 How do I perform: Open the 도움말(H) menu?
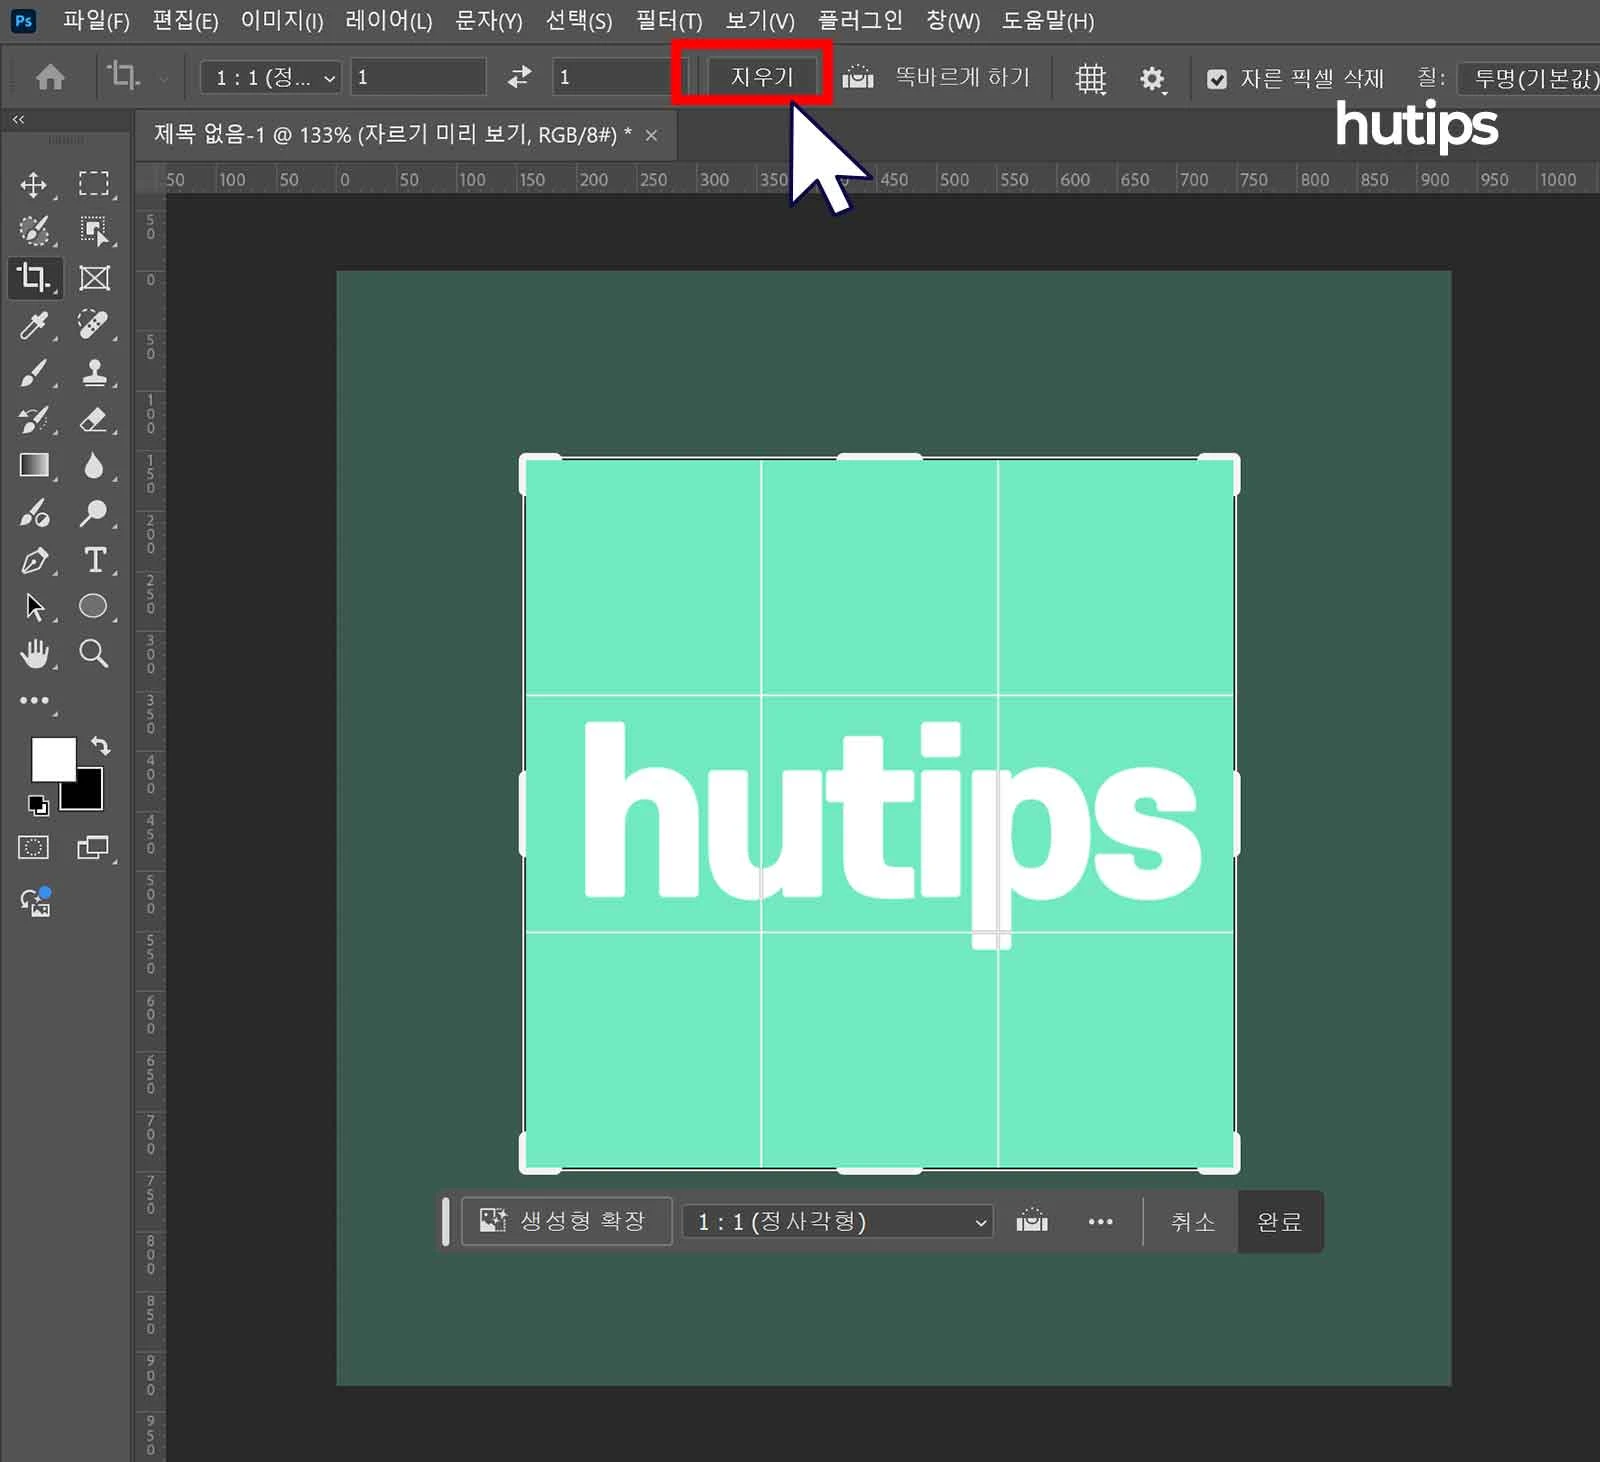click(x=1048, y=21)
